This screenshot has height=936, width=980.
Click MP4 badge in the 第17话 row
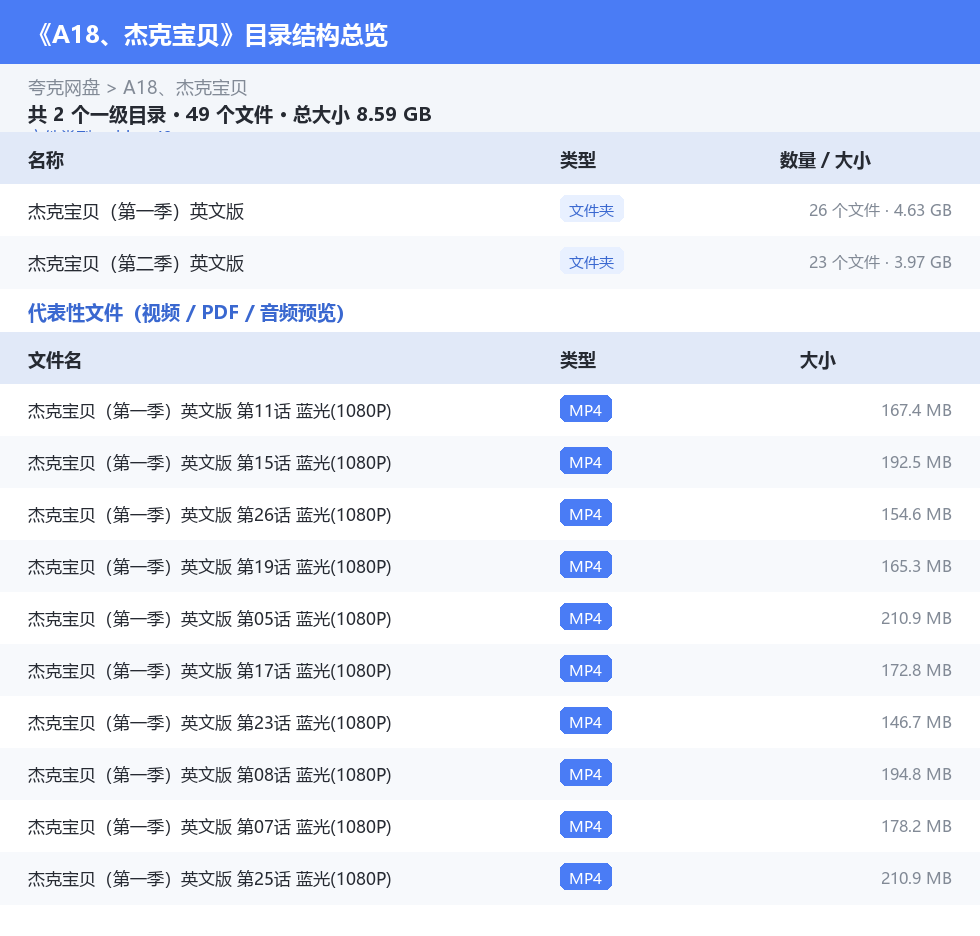pos(586,669)
